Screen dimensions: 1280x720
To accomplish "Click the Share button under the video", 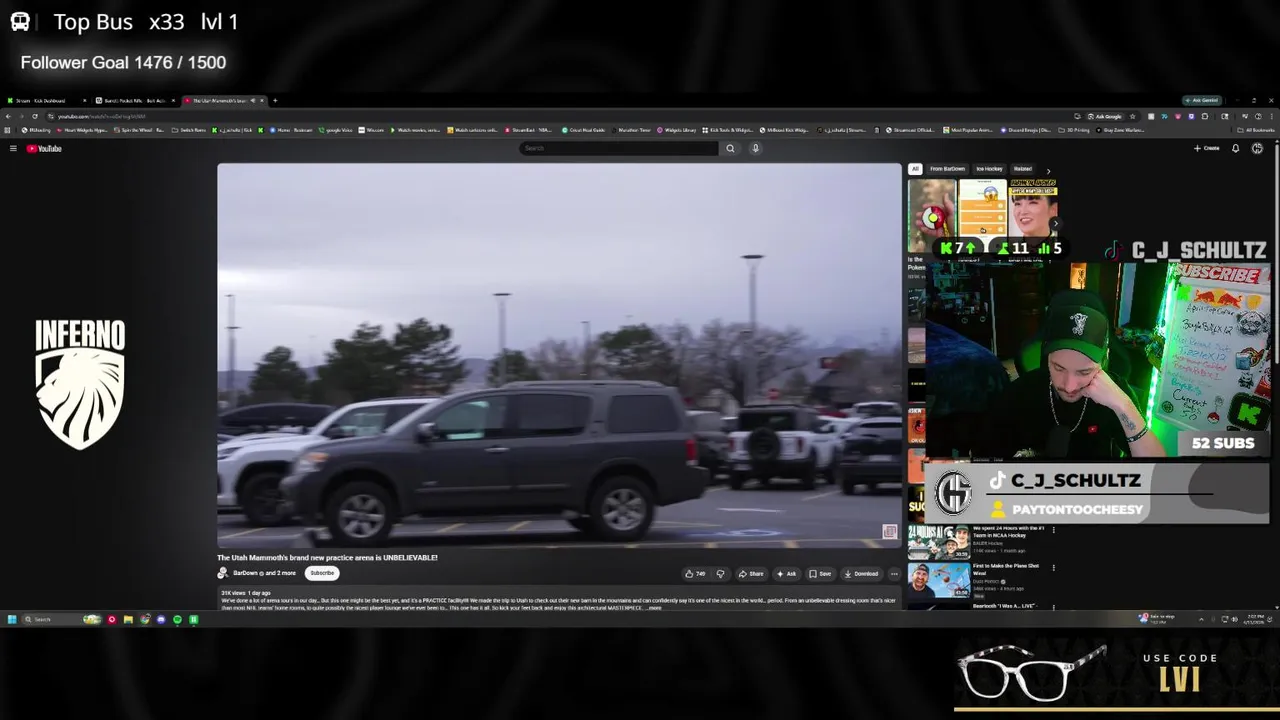I will 751,574.
